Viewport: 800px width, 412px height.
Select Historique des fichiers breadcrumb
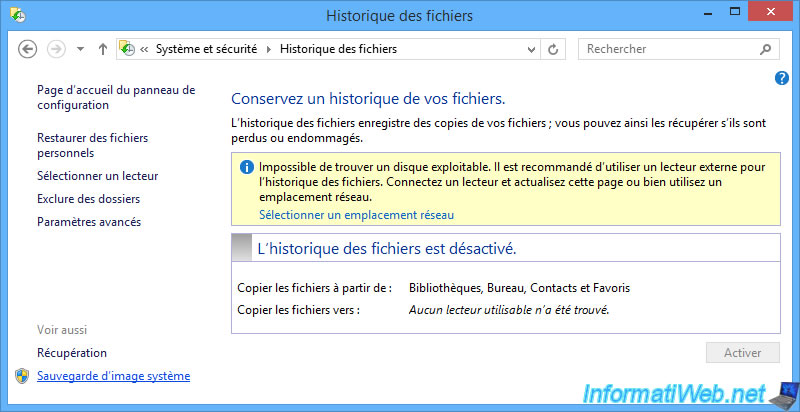338,49
